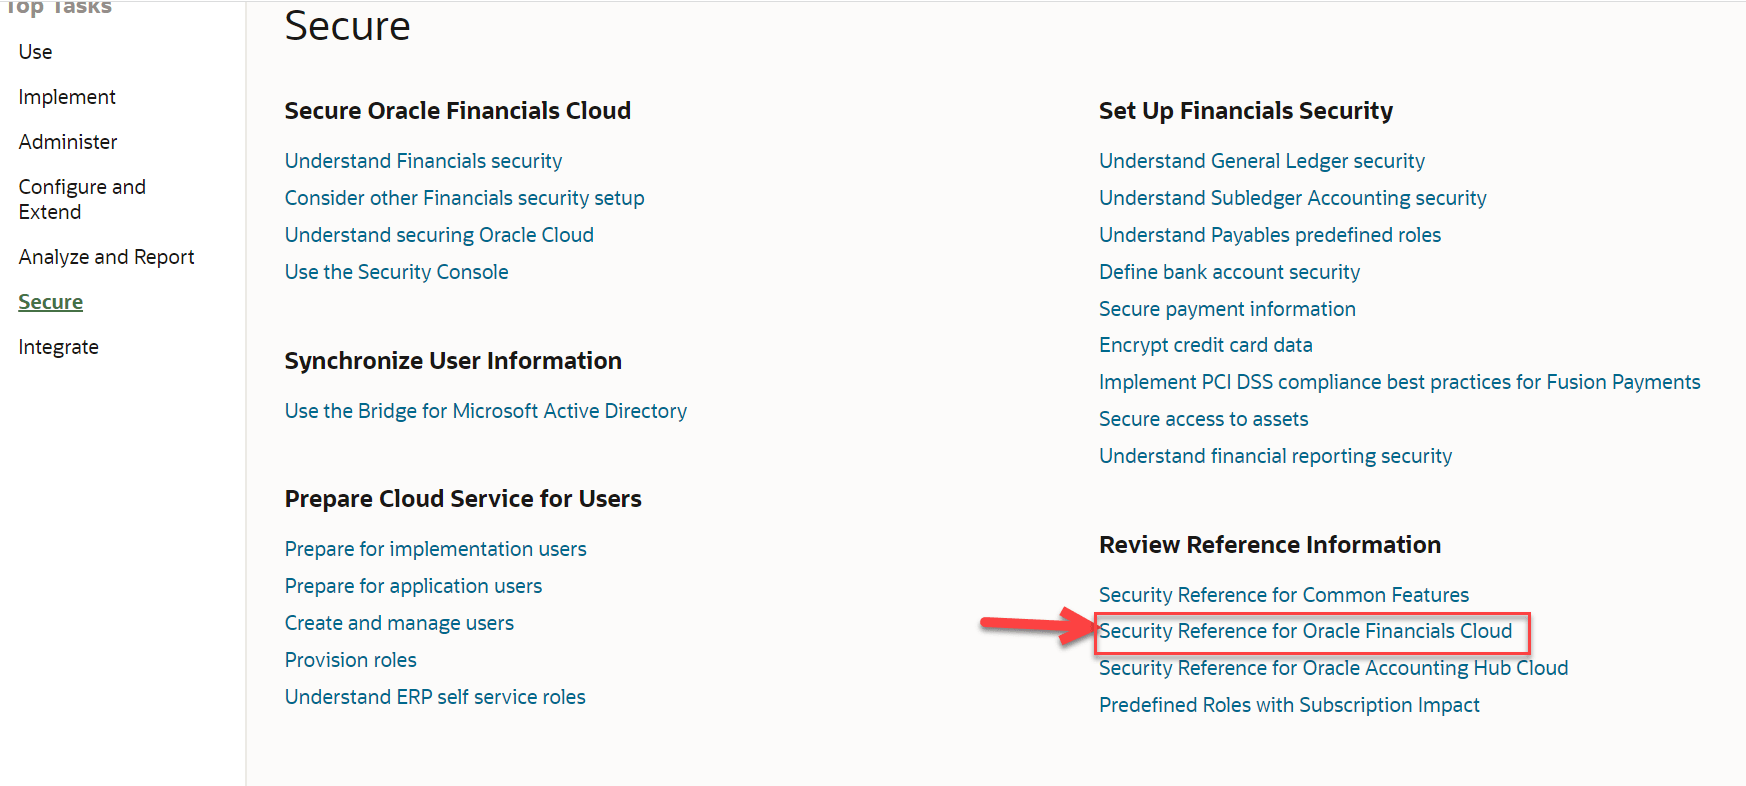Open Security Reference for Oracle Financials Cloud
The image size is (1746, 786).
tap(1305, 631)
